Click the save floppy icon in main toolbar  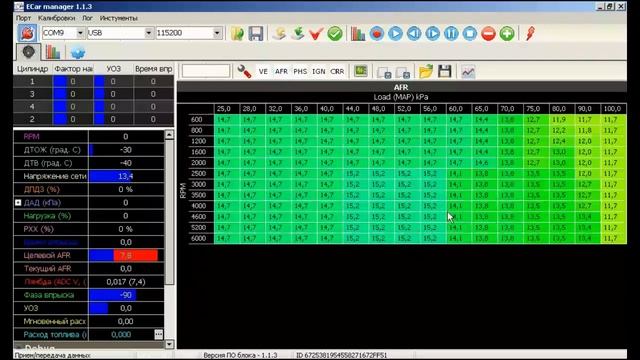(x=256, y=33)
